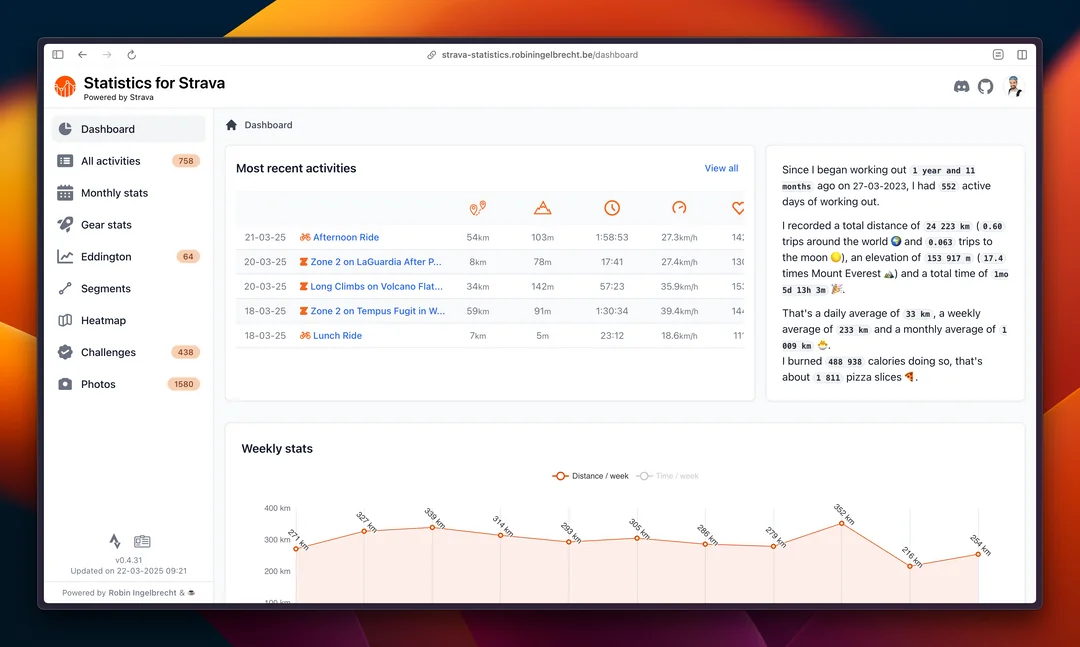The height and width of the screenshot is (647, 1080).
Task: Click the Strava icon above version number
Action: coord(115,541)
